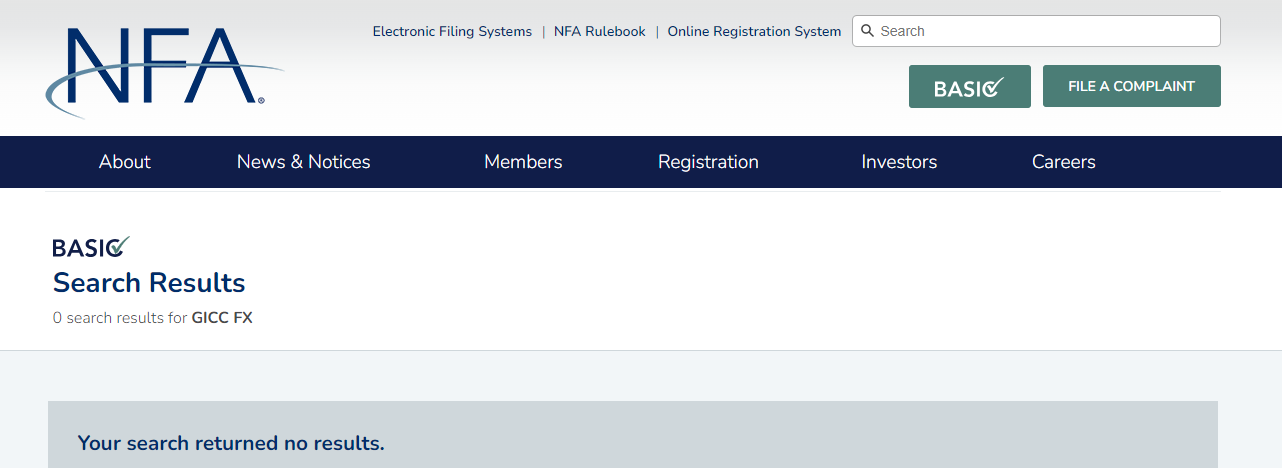Click the BASIC logo above Search Results
Image resolution: width=1282 pixels, height=468 pixels.
tap(91, 247)
